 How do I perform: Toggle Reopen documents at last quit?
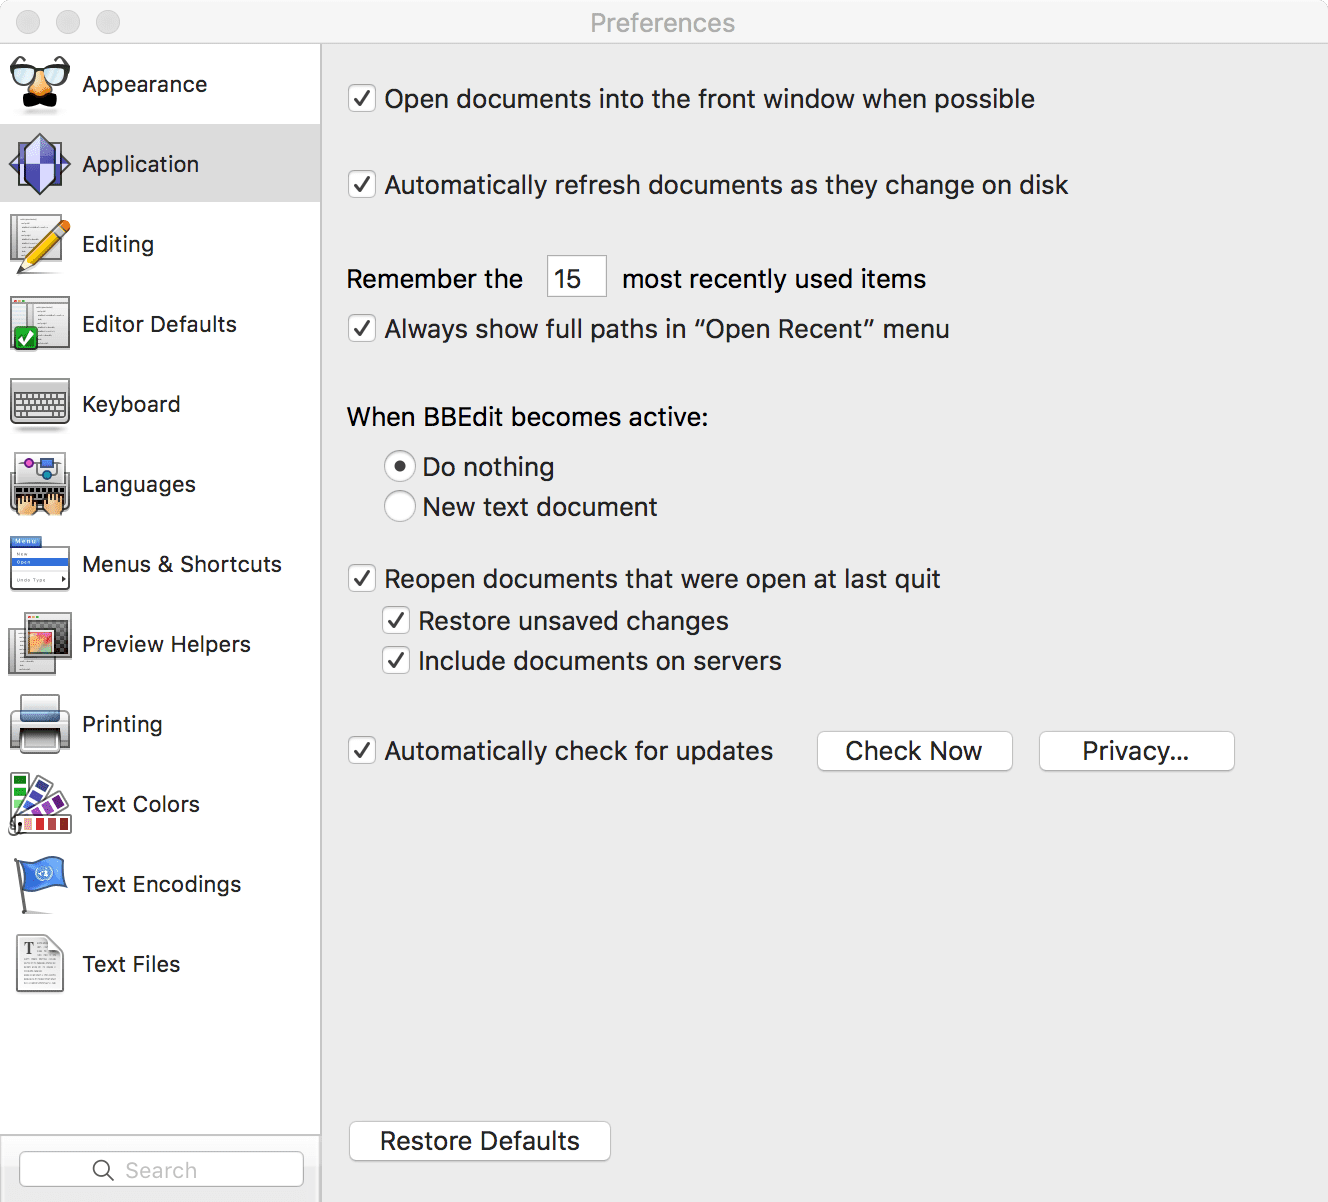(362, 578)
